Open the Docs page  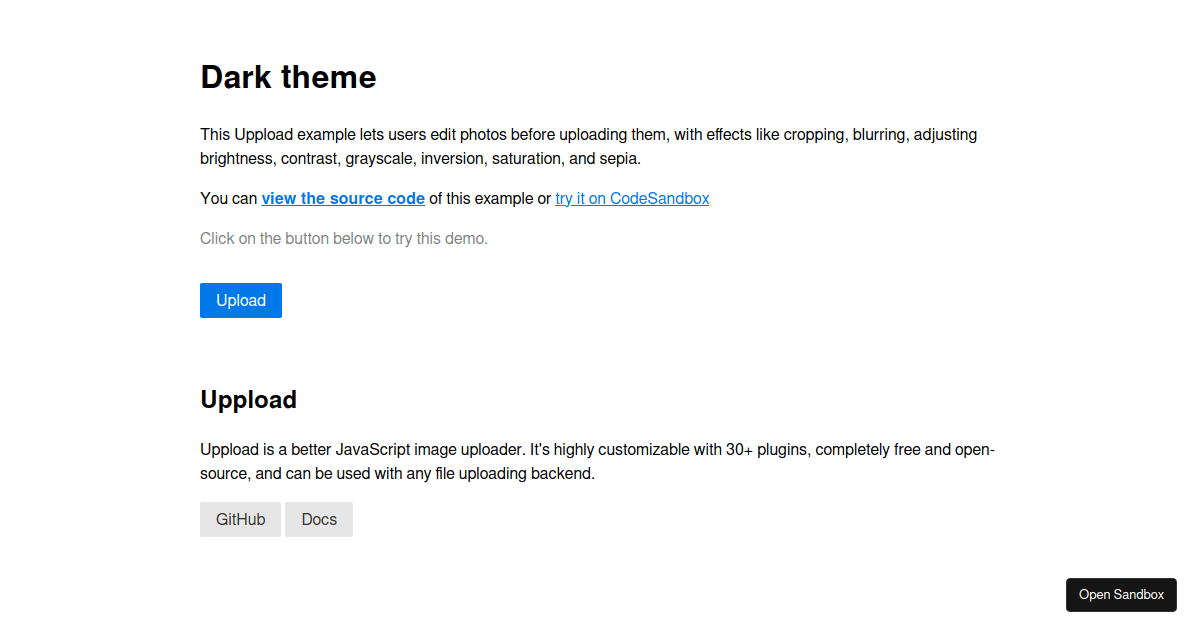click(318, 519)
